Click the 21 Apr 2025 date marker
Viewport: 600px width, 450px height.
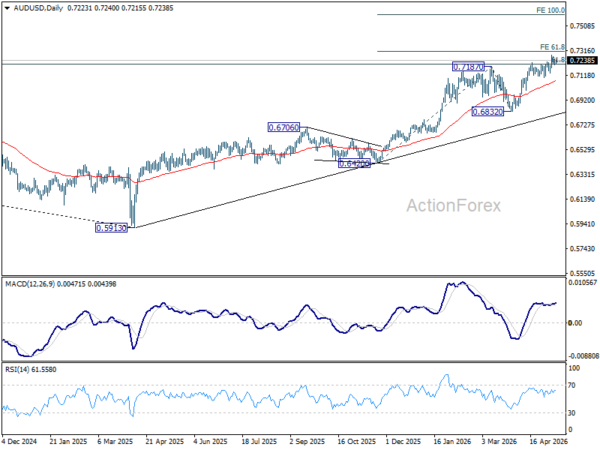(x=165, y=441)
